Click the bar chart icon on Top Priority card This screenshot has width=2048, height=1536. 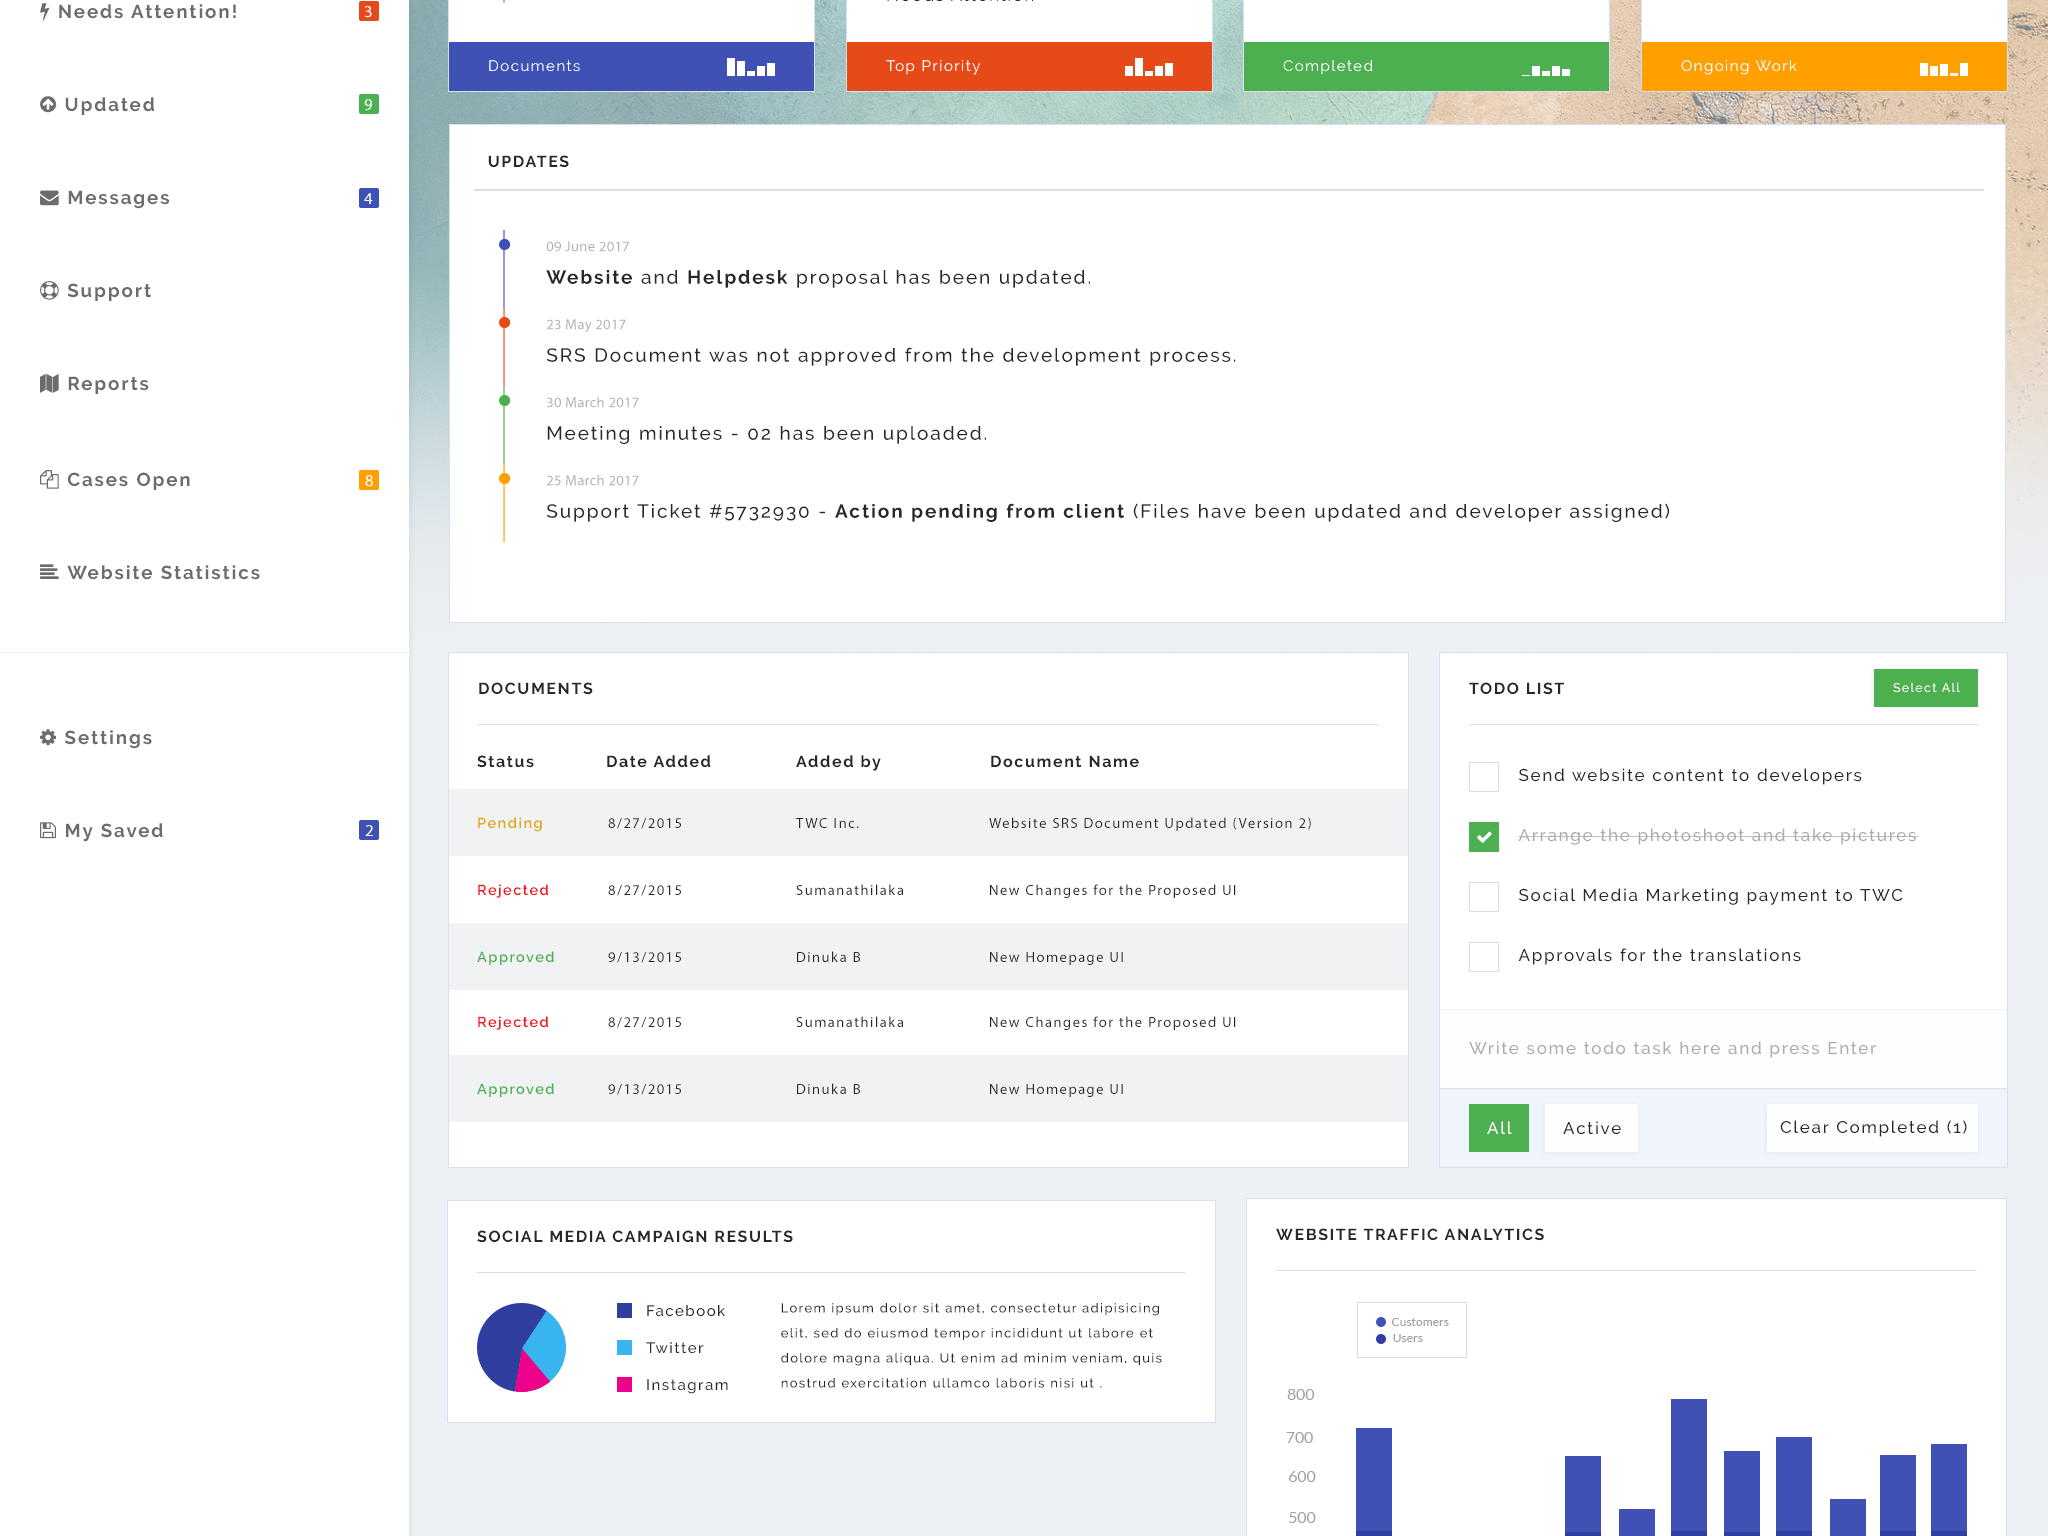pos(1149,67)
